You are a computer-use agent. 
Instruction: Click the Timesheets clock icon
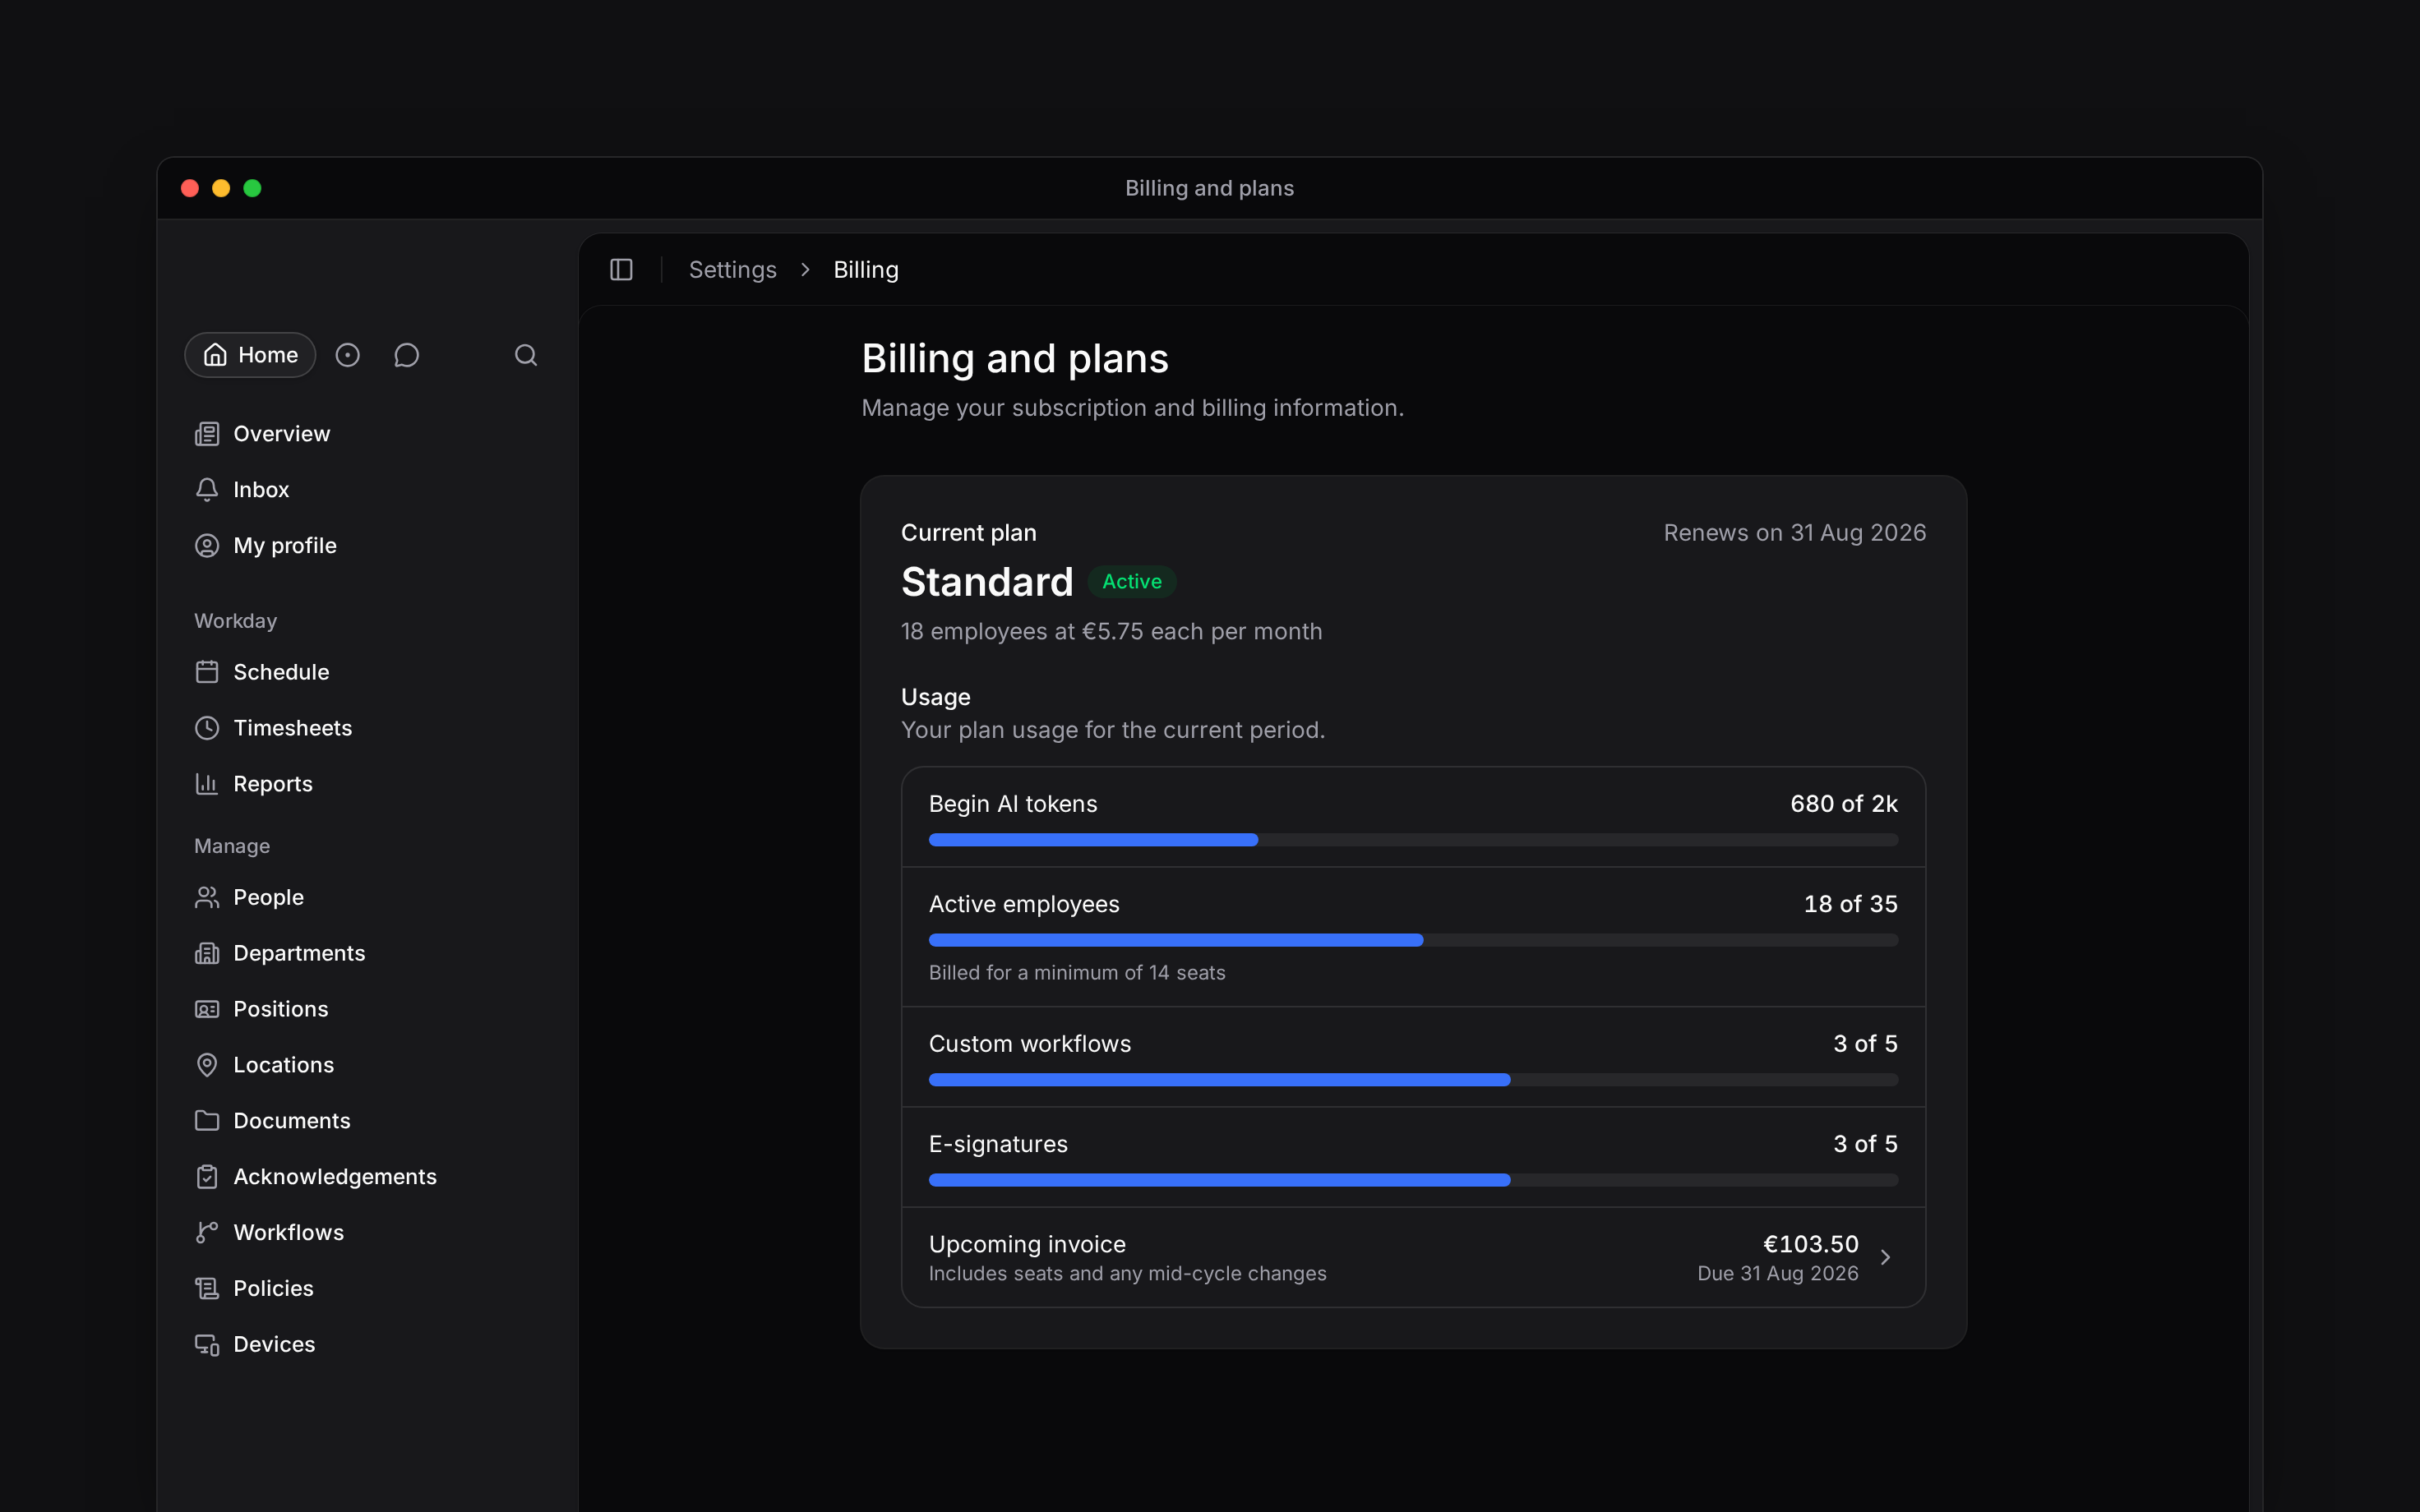coord(207,728)
